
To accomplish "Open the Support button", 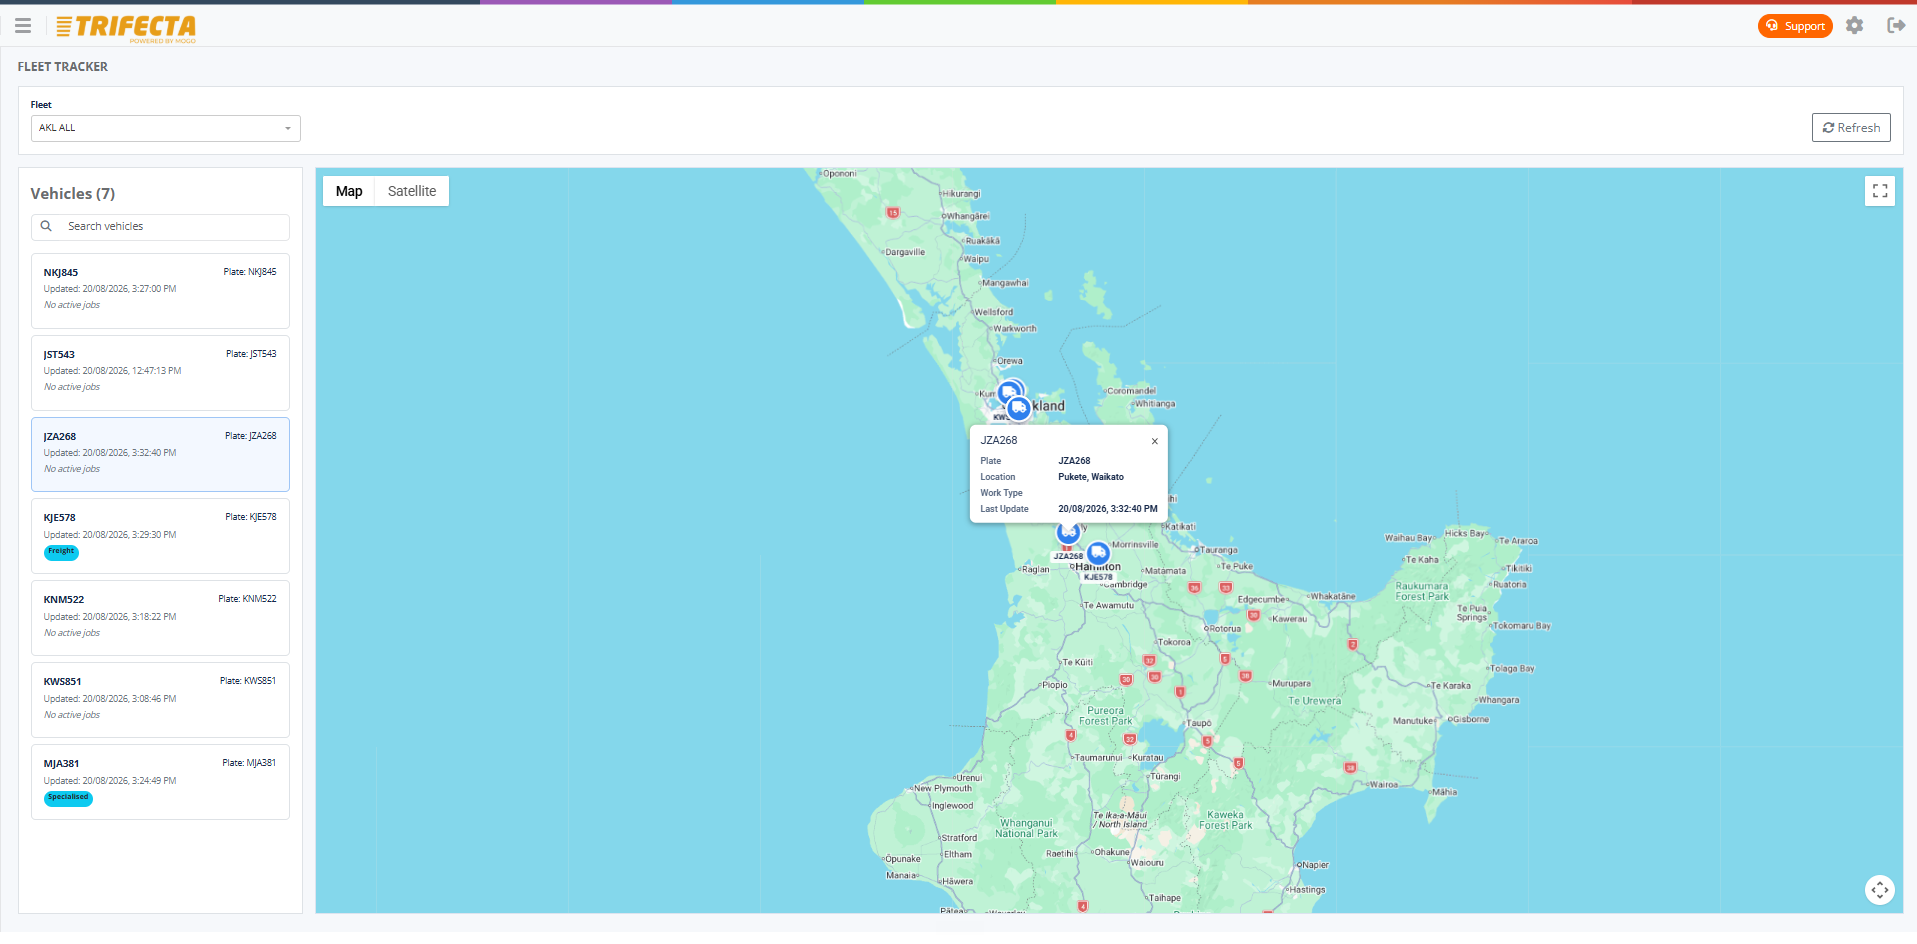I will coord(1795,26).
